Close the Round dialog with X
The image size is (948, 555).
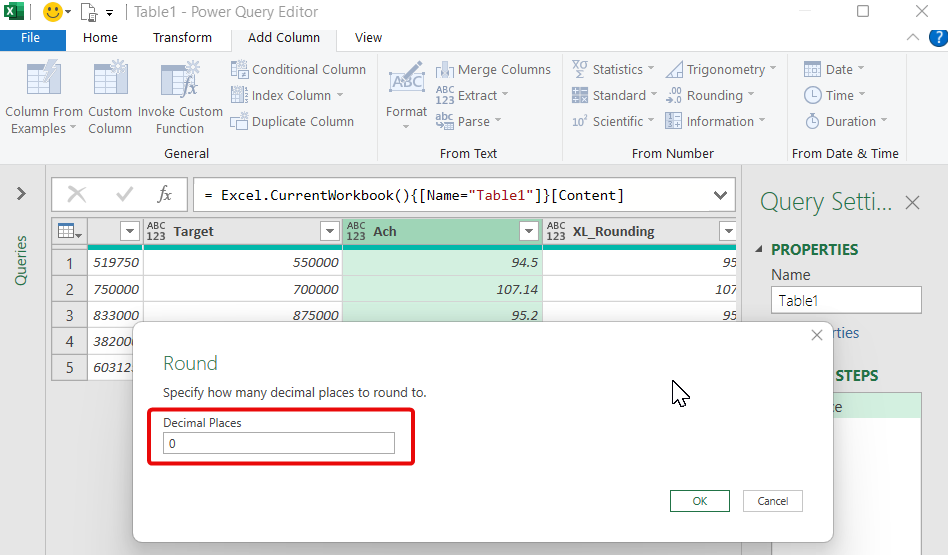pos(817,336)
